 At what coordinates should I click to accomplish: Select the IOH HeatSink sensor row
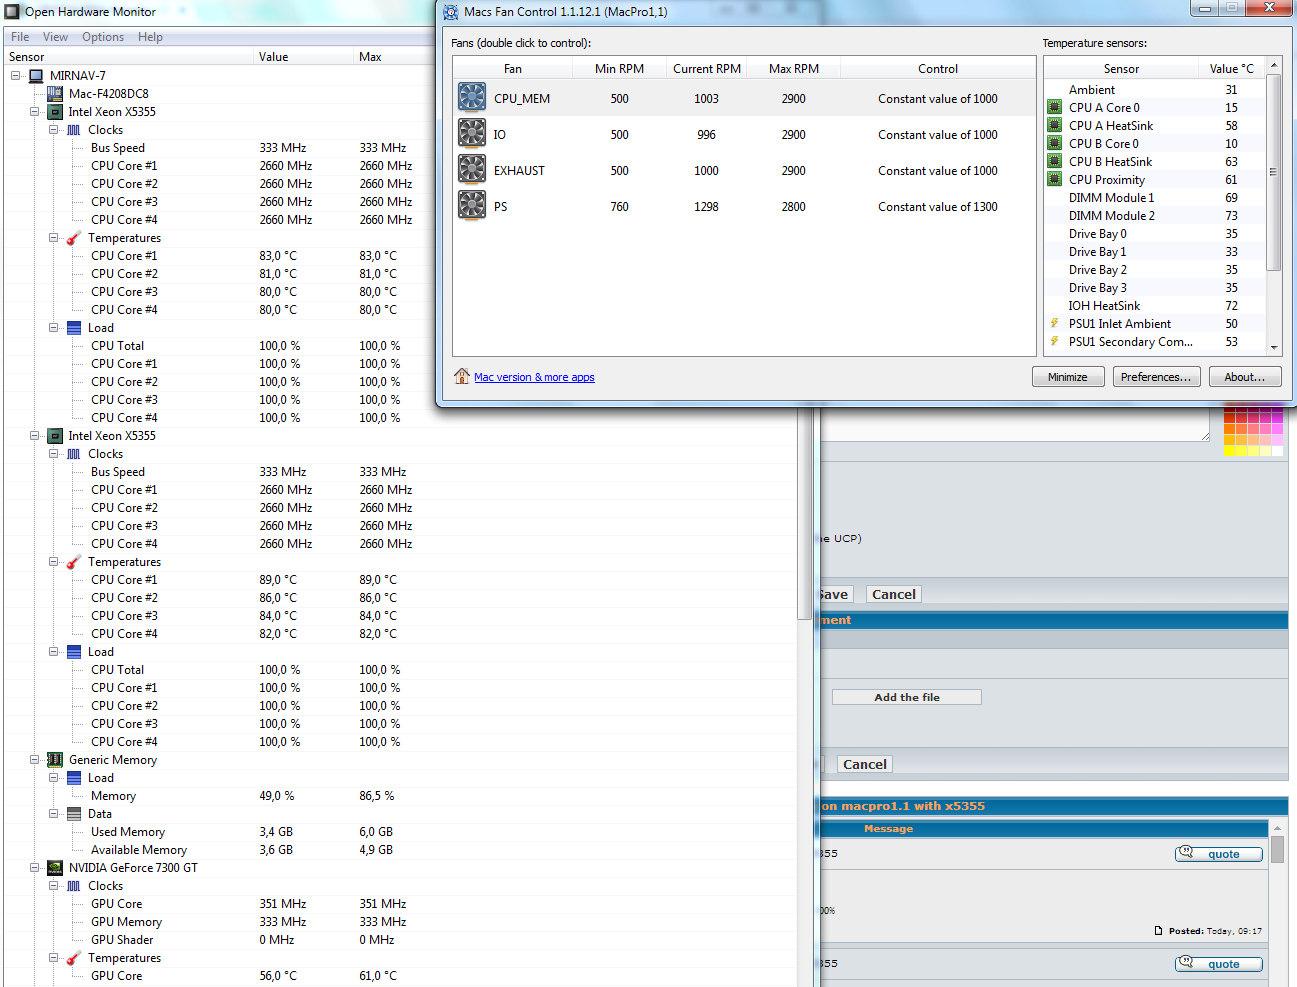click(1155, 306)
